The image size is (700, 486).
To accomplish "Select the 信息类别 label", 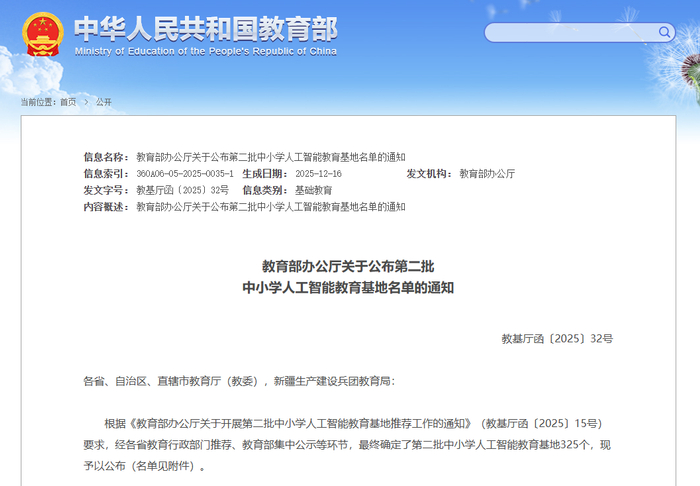I will pos(265,190).
